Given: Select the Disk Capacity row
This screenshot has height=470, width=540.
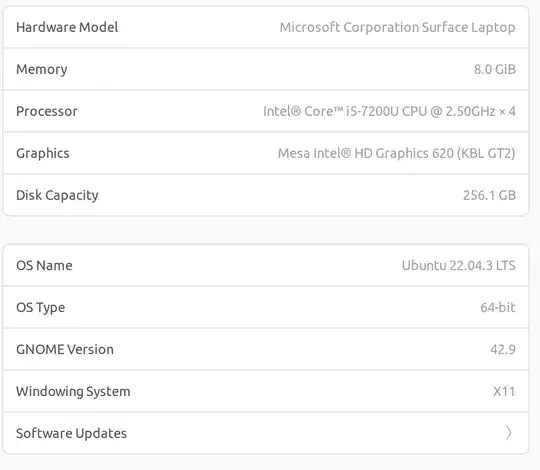Looking at the screenshot, I should coord(266,195).
